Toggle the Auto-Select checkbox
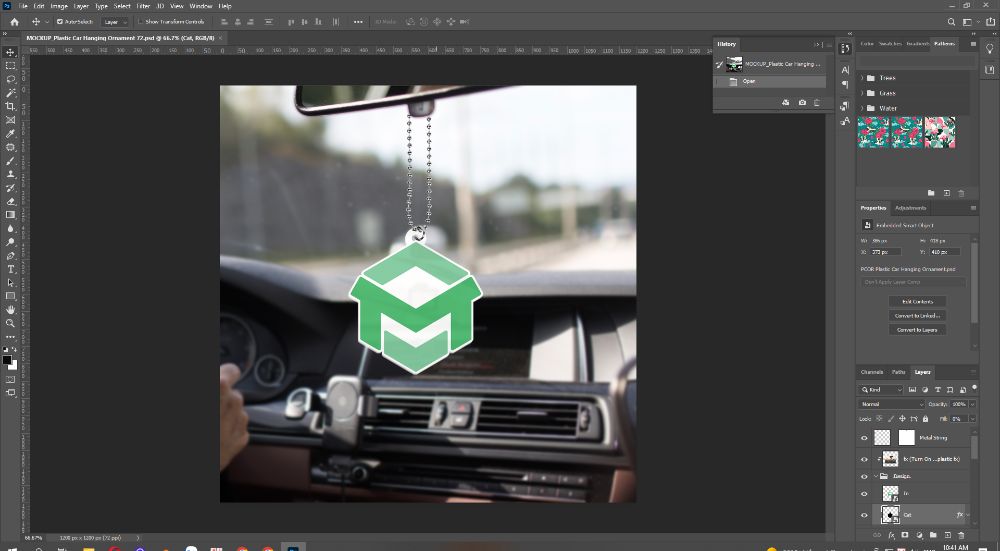1000x551 pixels. (60, 22)
